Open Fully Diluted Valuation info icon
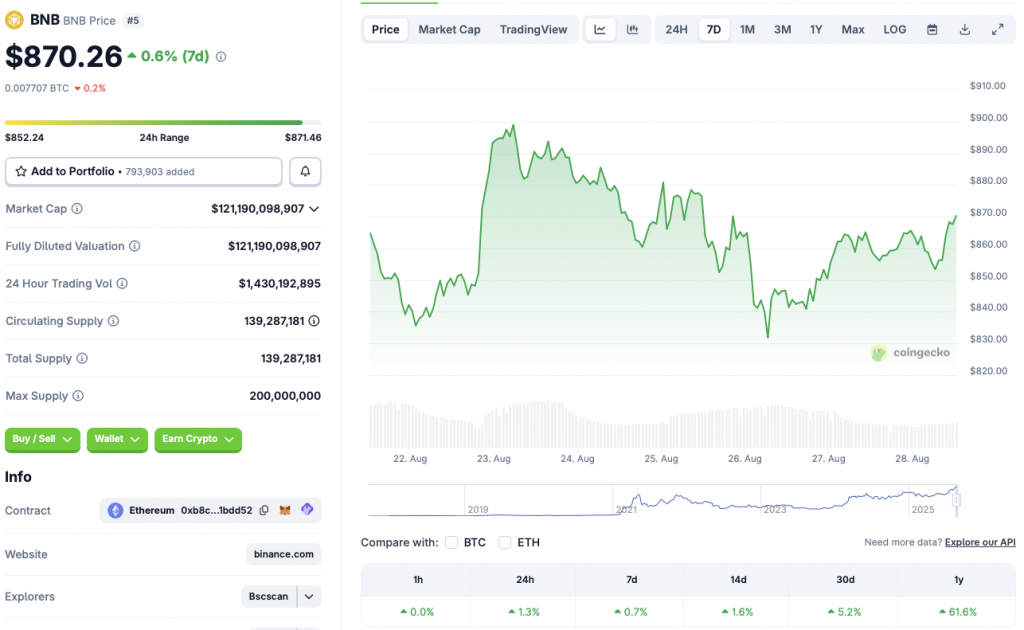 pyautogui.click(x=135, y=246)
